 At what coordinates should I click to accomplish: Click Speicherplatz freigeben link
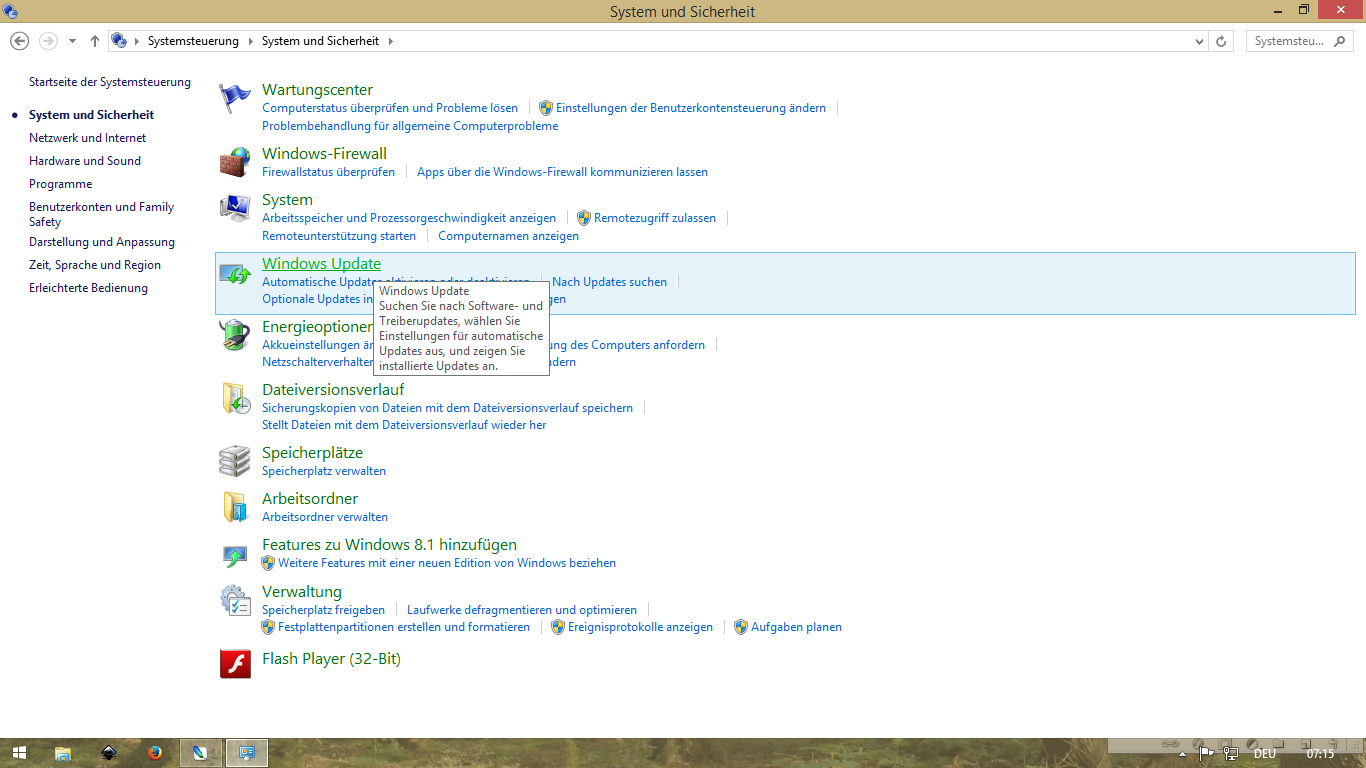(x=323, y=610)
